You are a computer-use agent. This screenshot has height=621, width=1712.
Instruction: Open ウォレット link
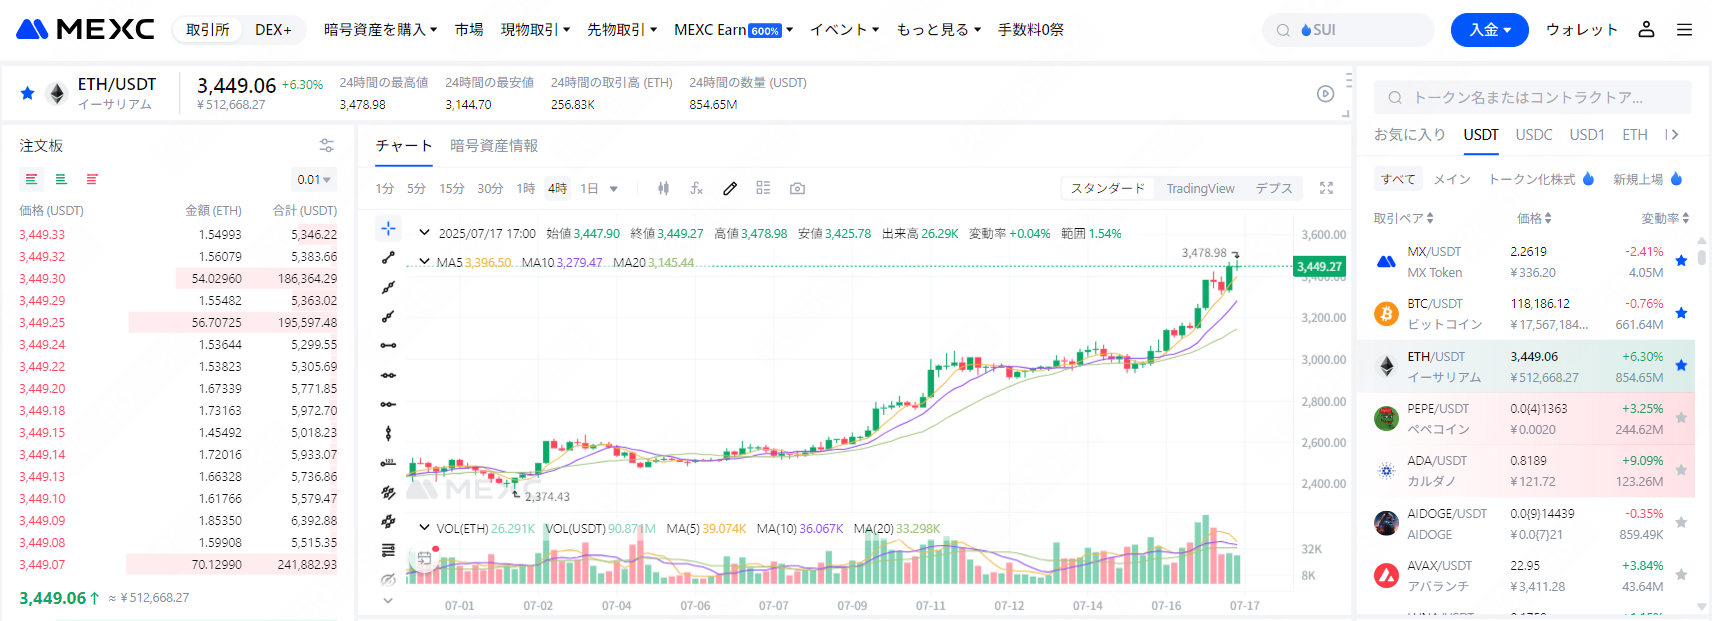coord(1582,30)
